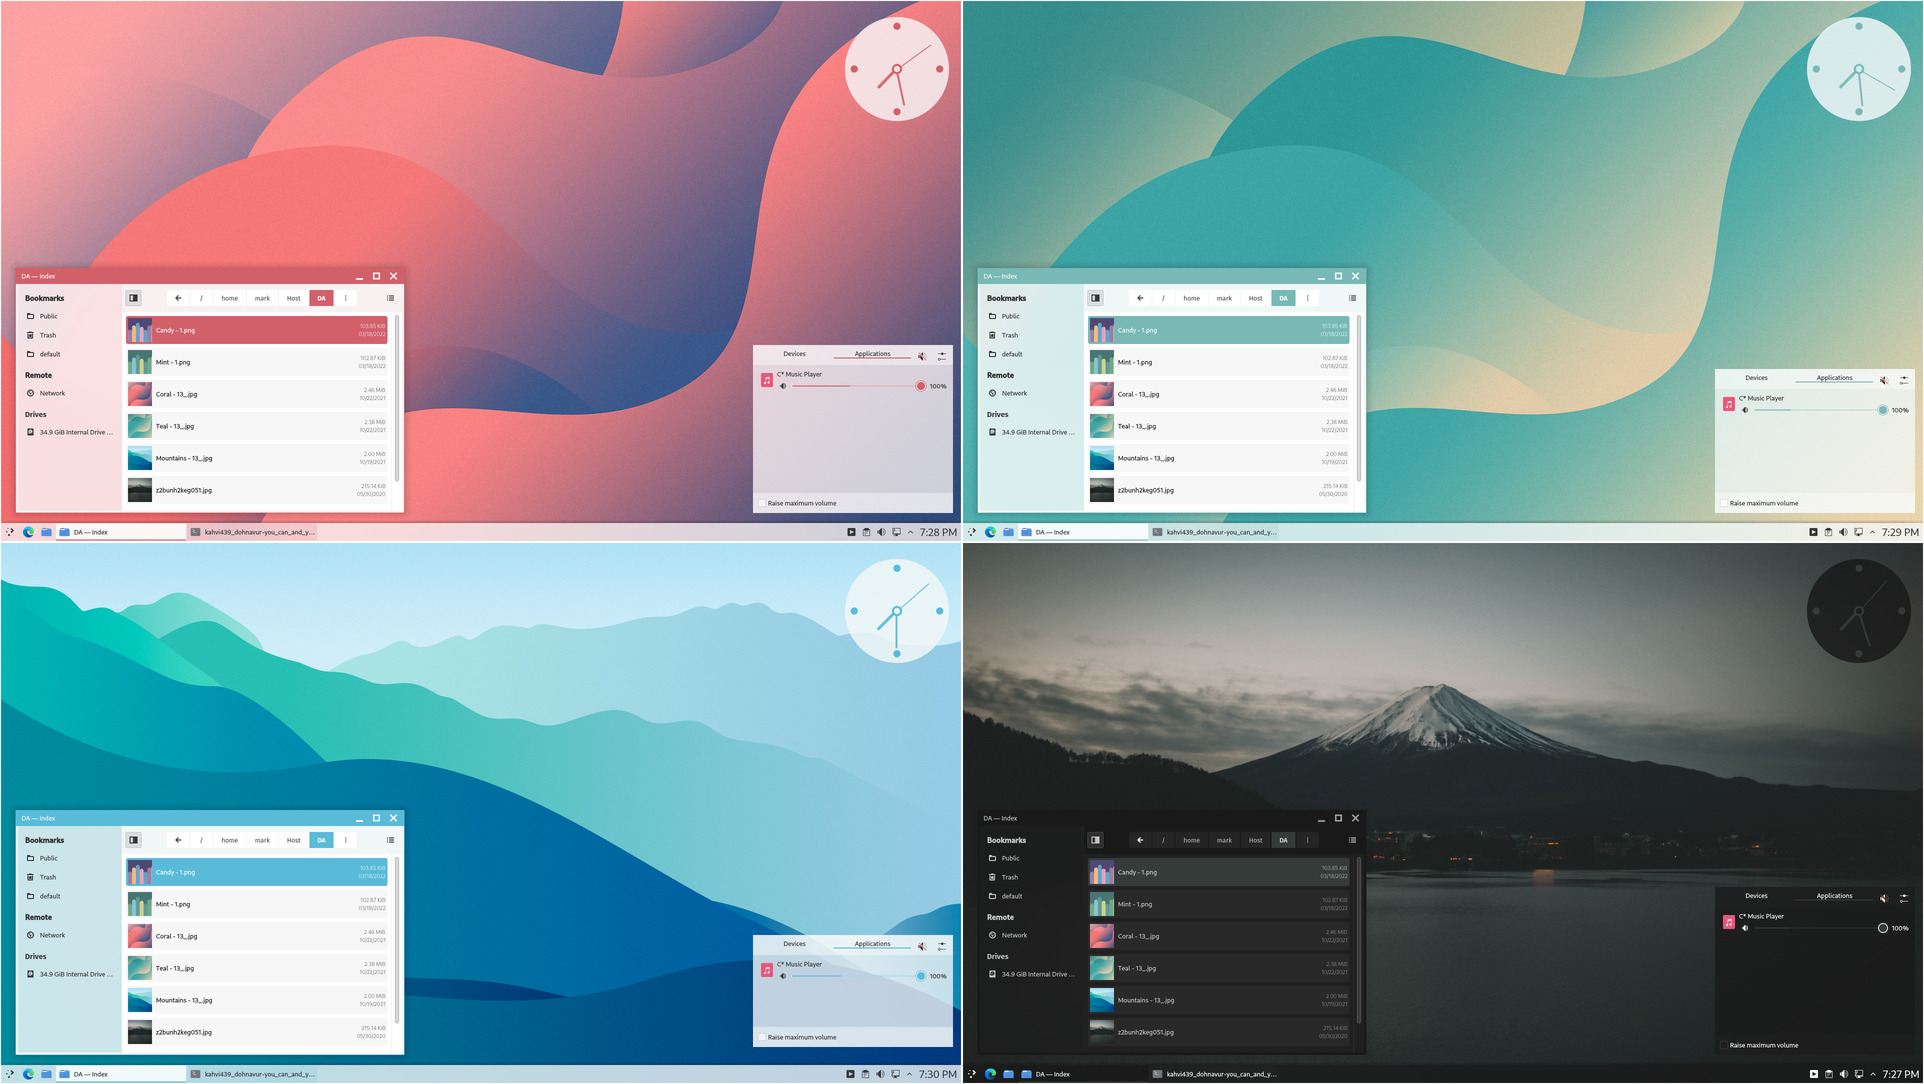Viewport: 1924px width, 1084px height.
Task: Adjust Music Player volume slider in blue panel
Action: (857, 976)
